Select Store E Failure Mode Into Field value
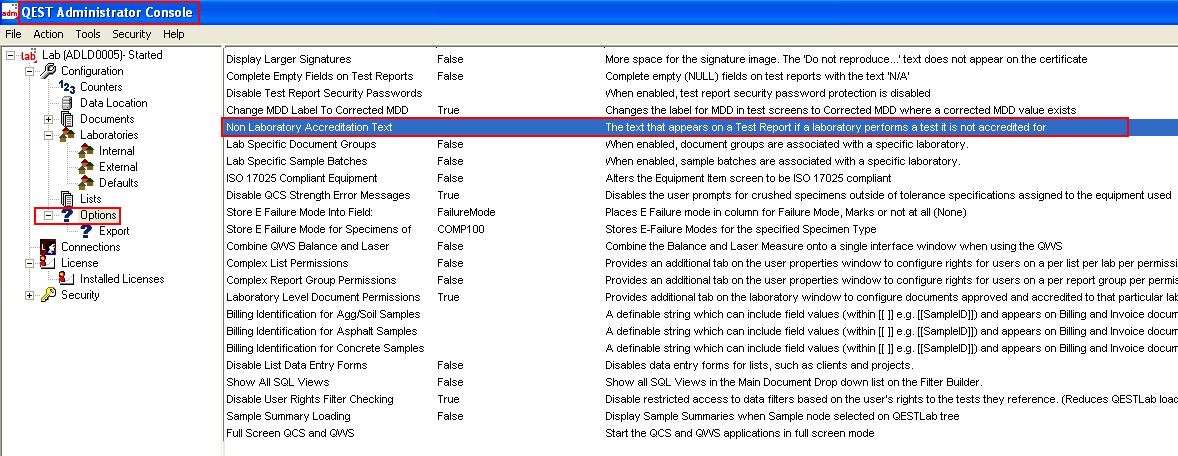Viewport: 1178px width, 456px height. click(465, 212)
